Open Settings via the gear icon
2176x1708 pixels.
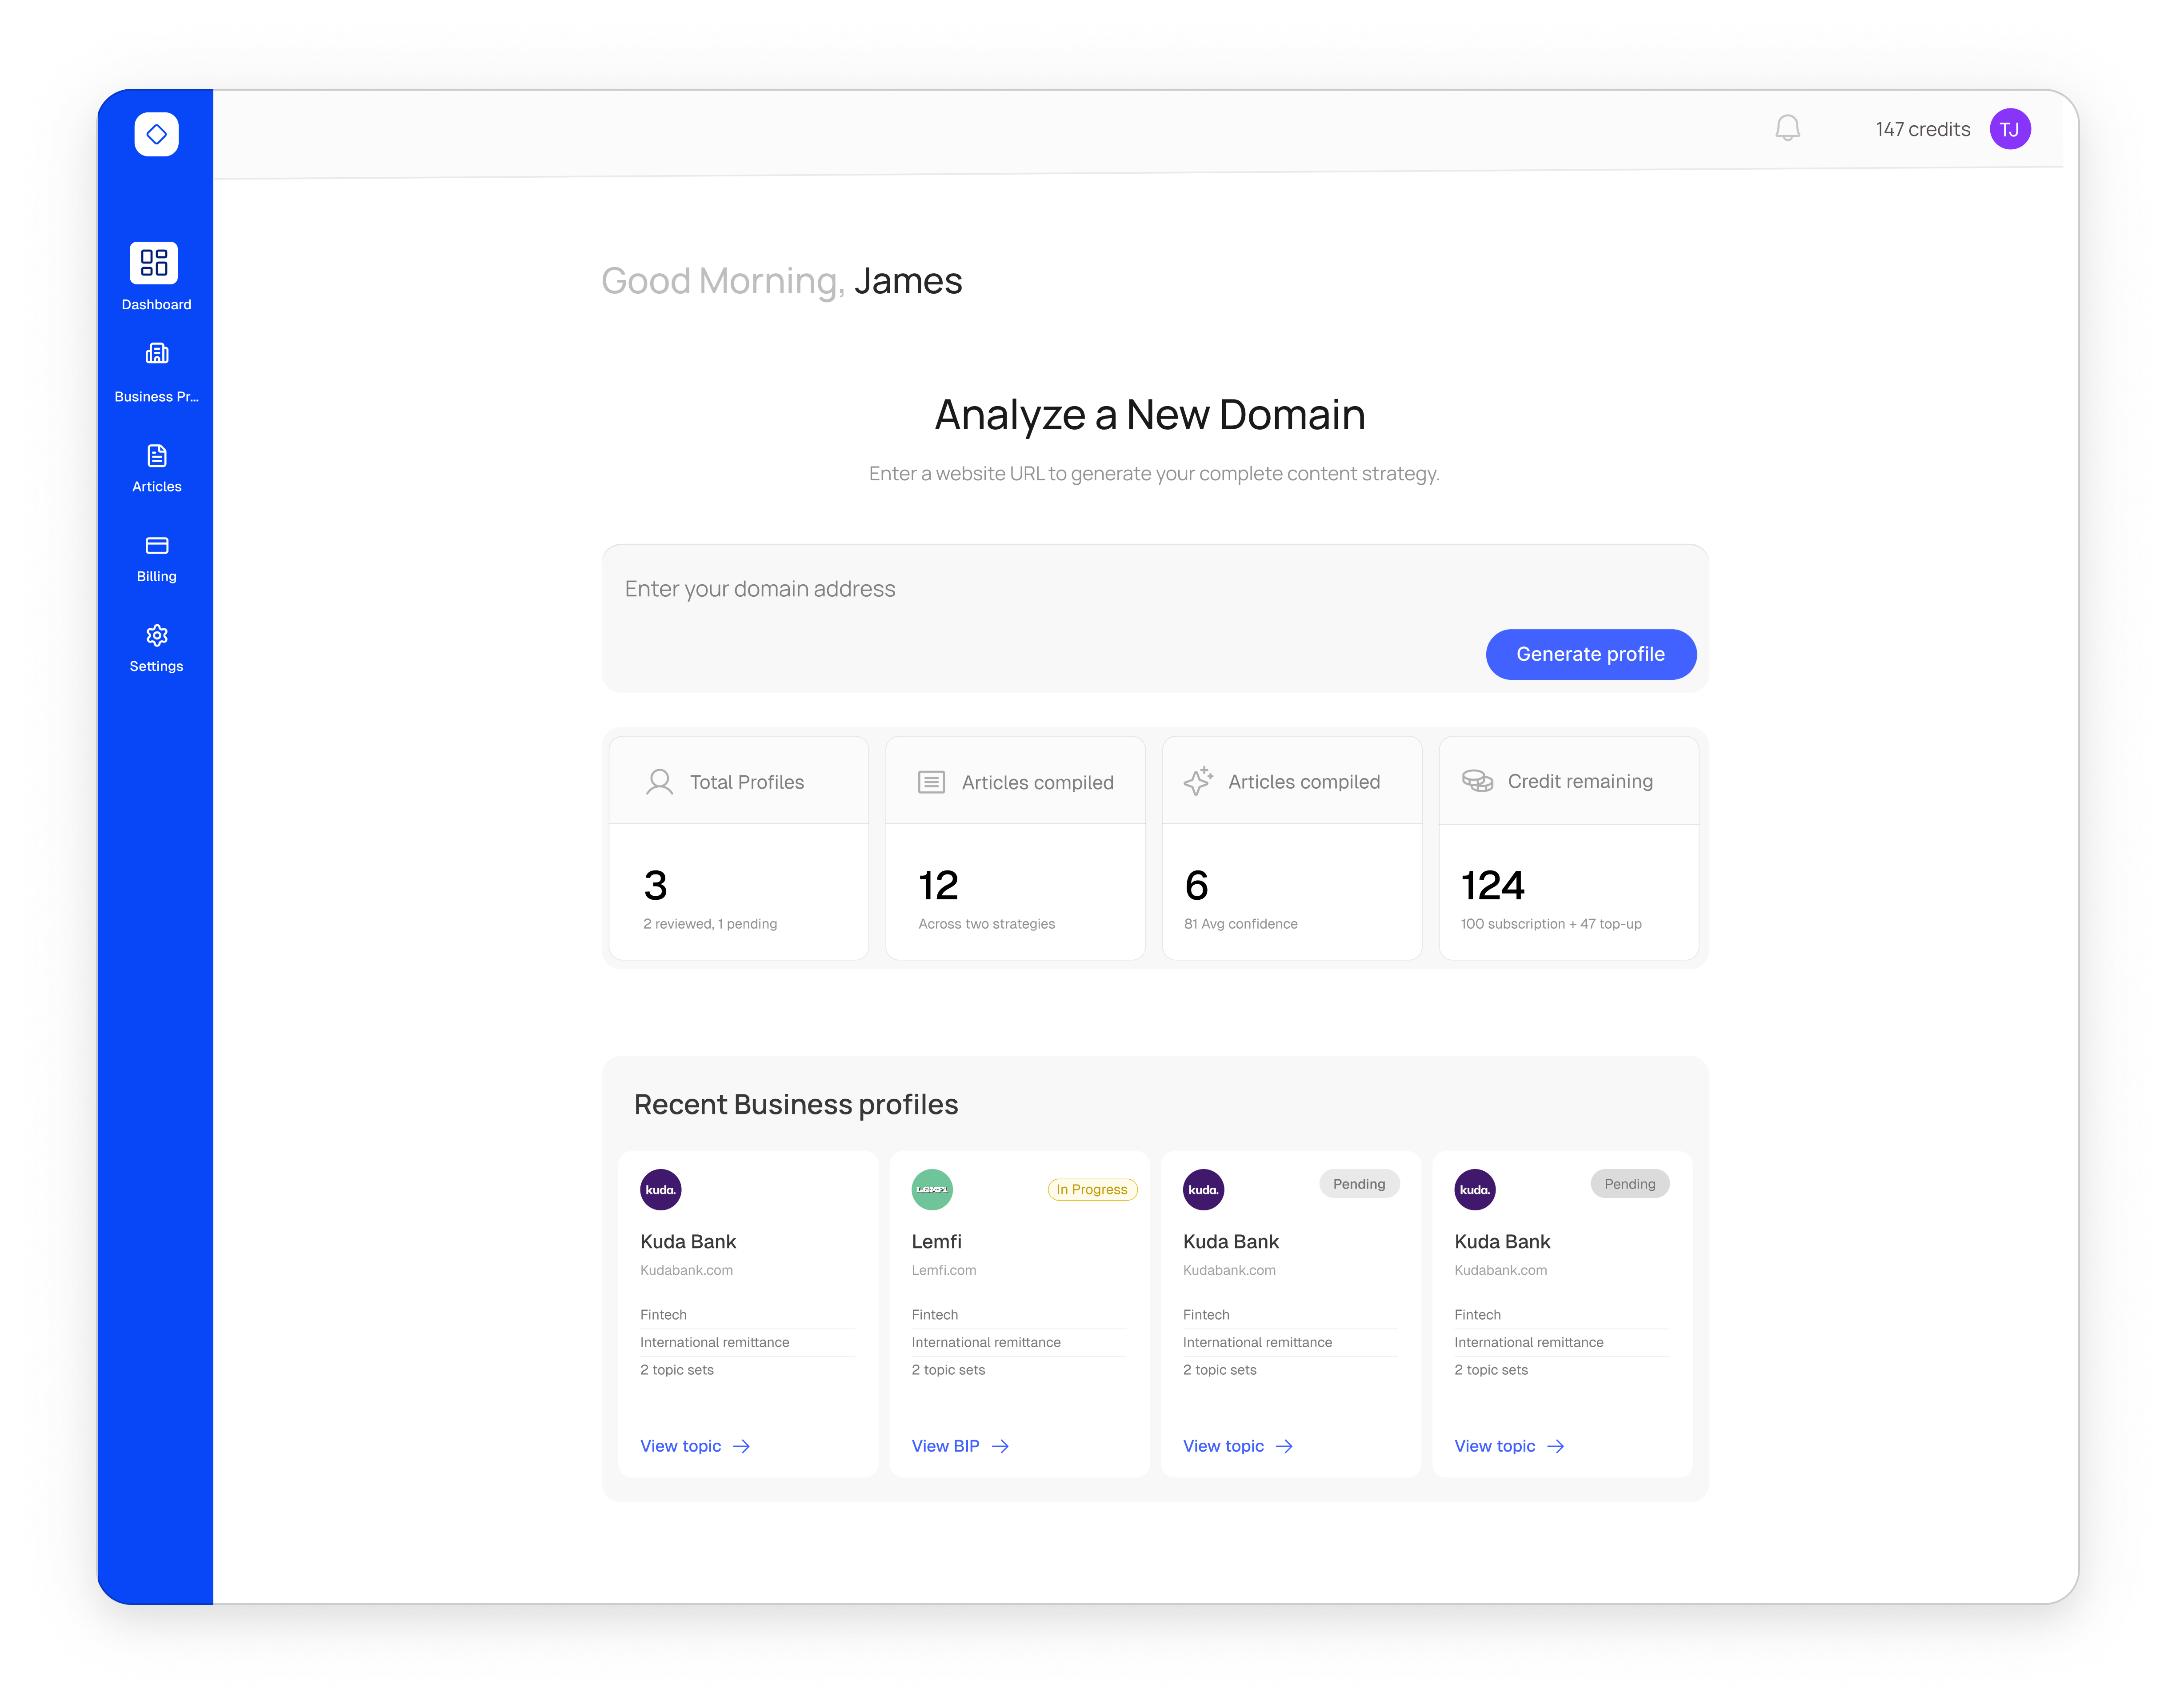point(156,636)
